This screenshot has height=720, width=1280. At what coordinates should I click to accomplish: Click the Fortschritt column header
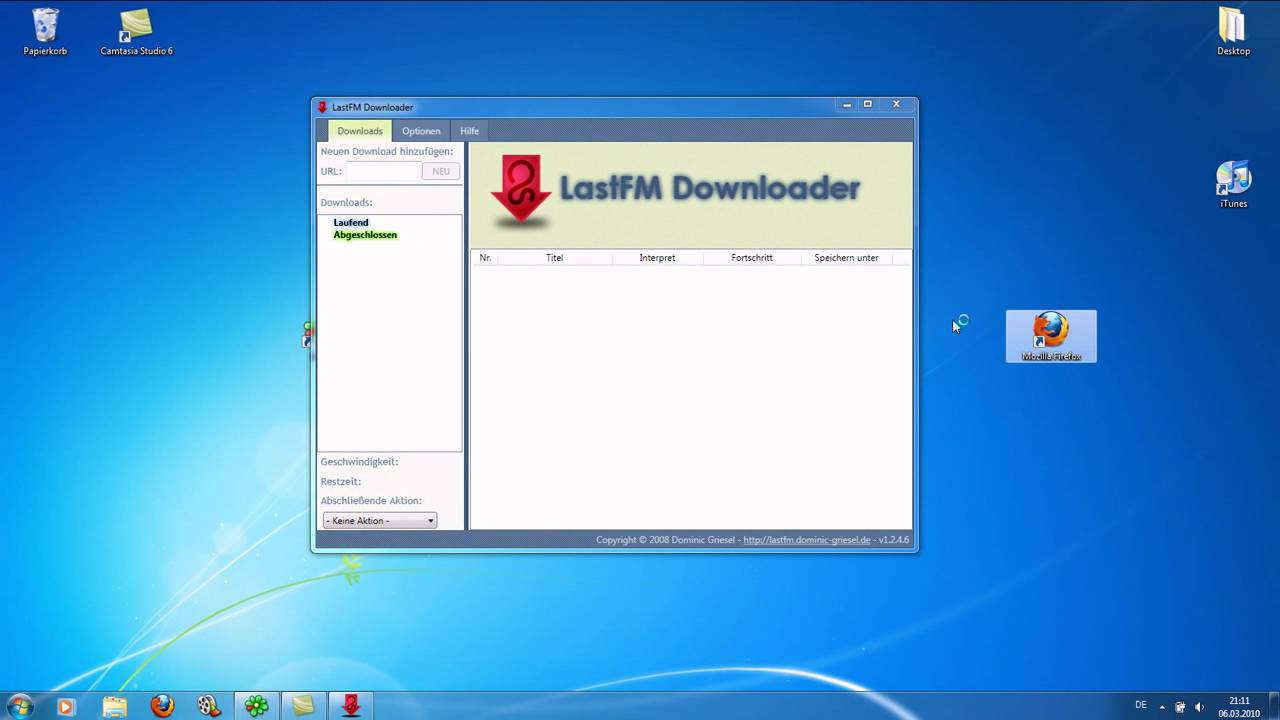point(752,258)
